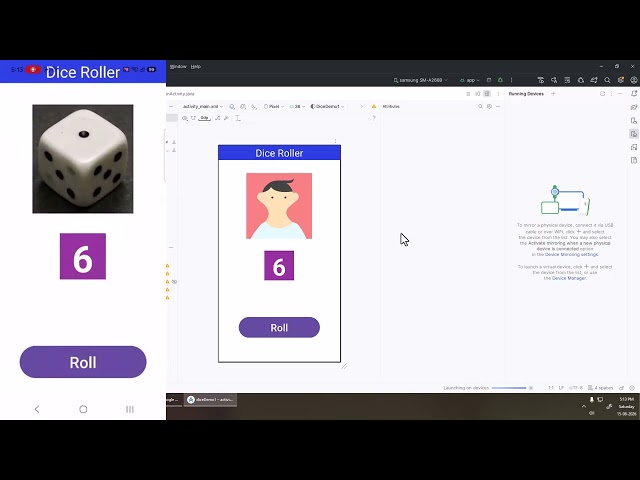Open the DiceDemo1 theme dropdown
This screenshot has height=480, width=640.
pos(327,107)
